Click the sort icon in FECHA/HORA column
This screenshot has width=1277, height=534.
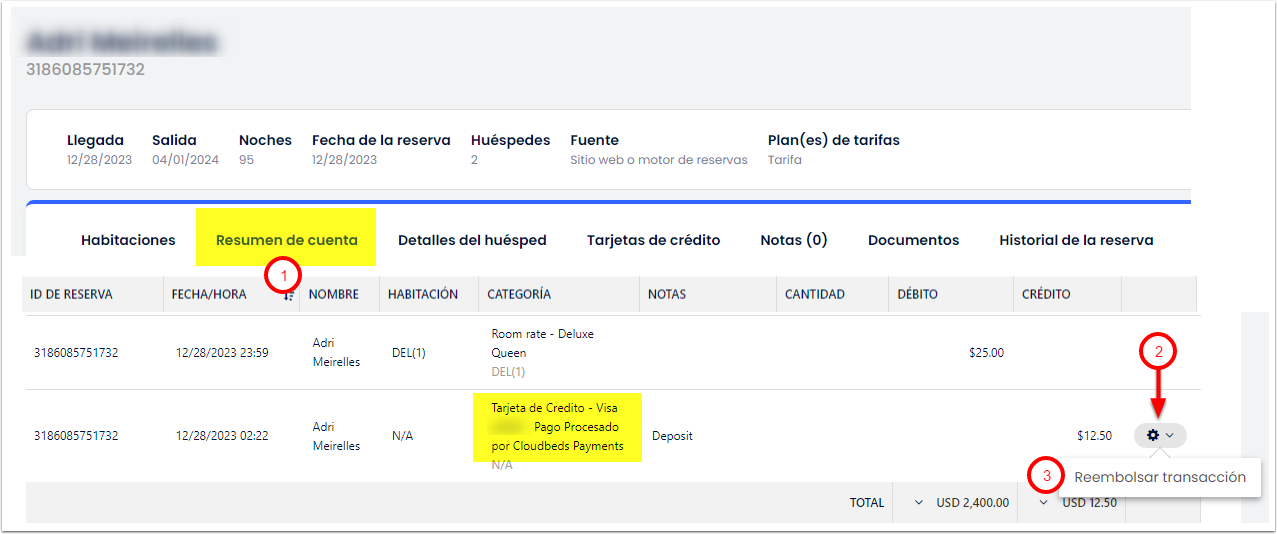click(288, 295)
